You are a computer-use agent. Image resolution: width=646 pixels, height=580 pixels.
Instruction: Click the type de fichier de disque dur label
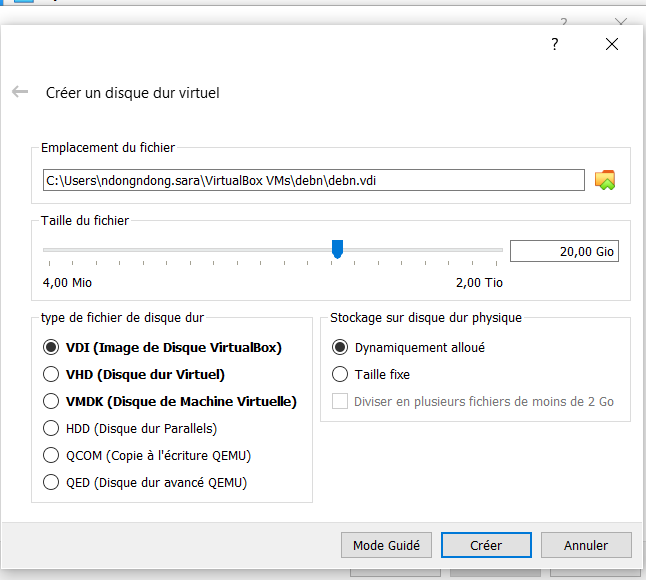pyautogui.click(x=122, y=318)
